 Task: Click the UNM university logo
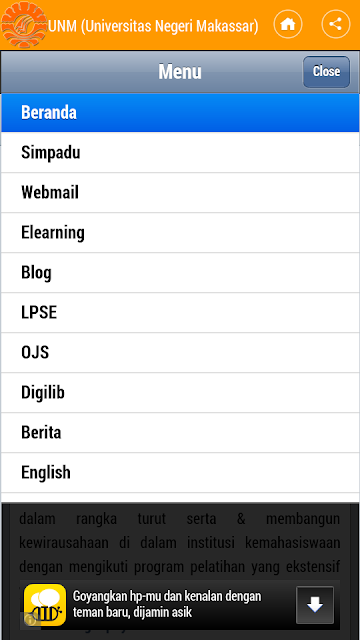pos(24,25)
